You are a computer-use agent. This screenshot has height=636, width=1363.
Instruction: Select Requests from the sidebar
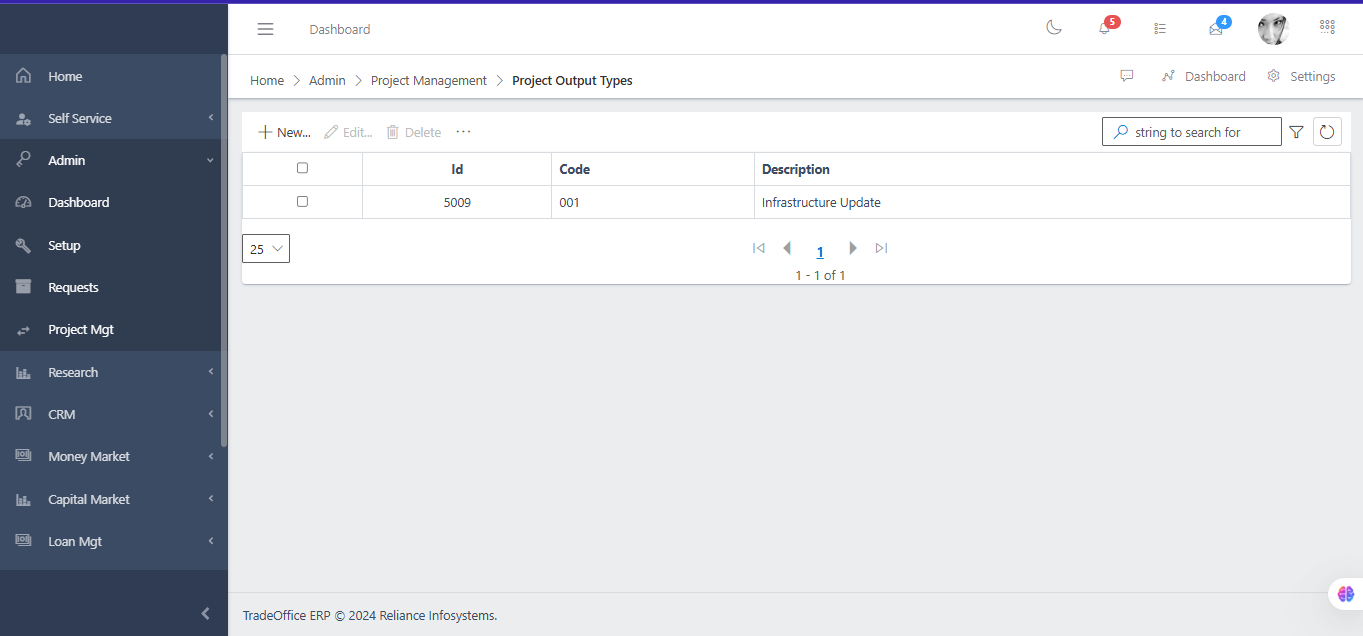pos(73,287)
